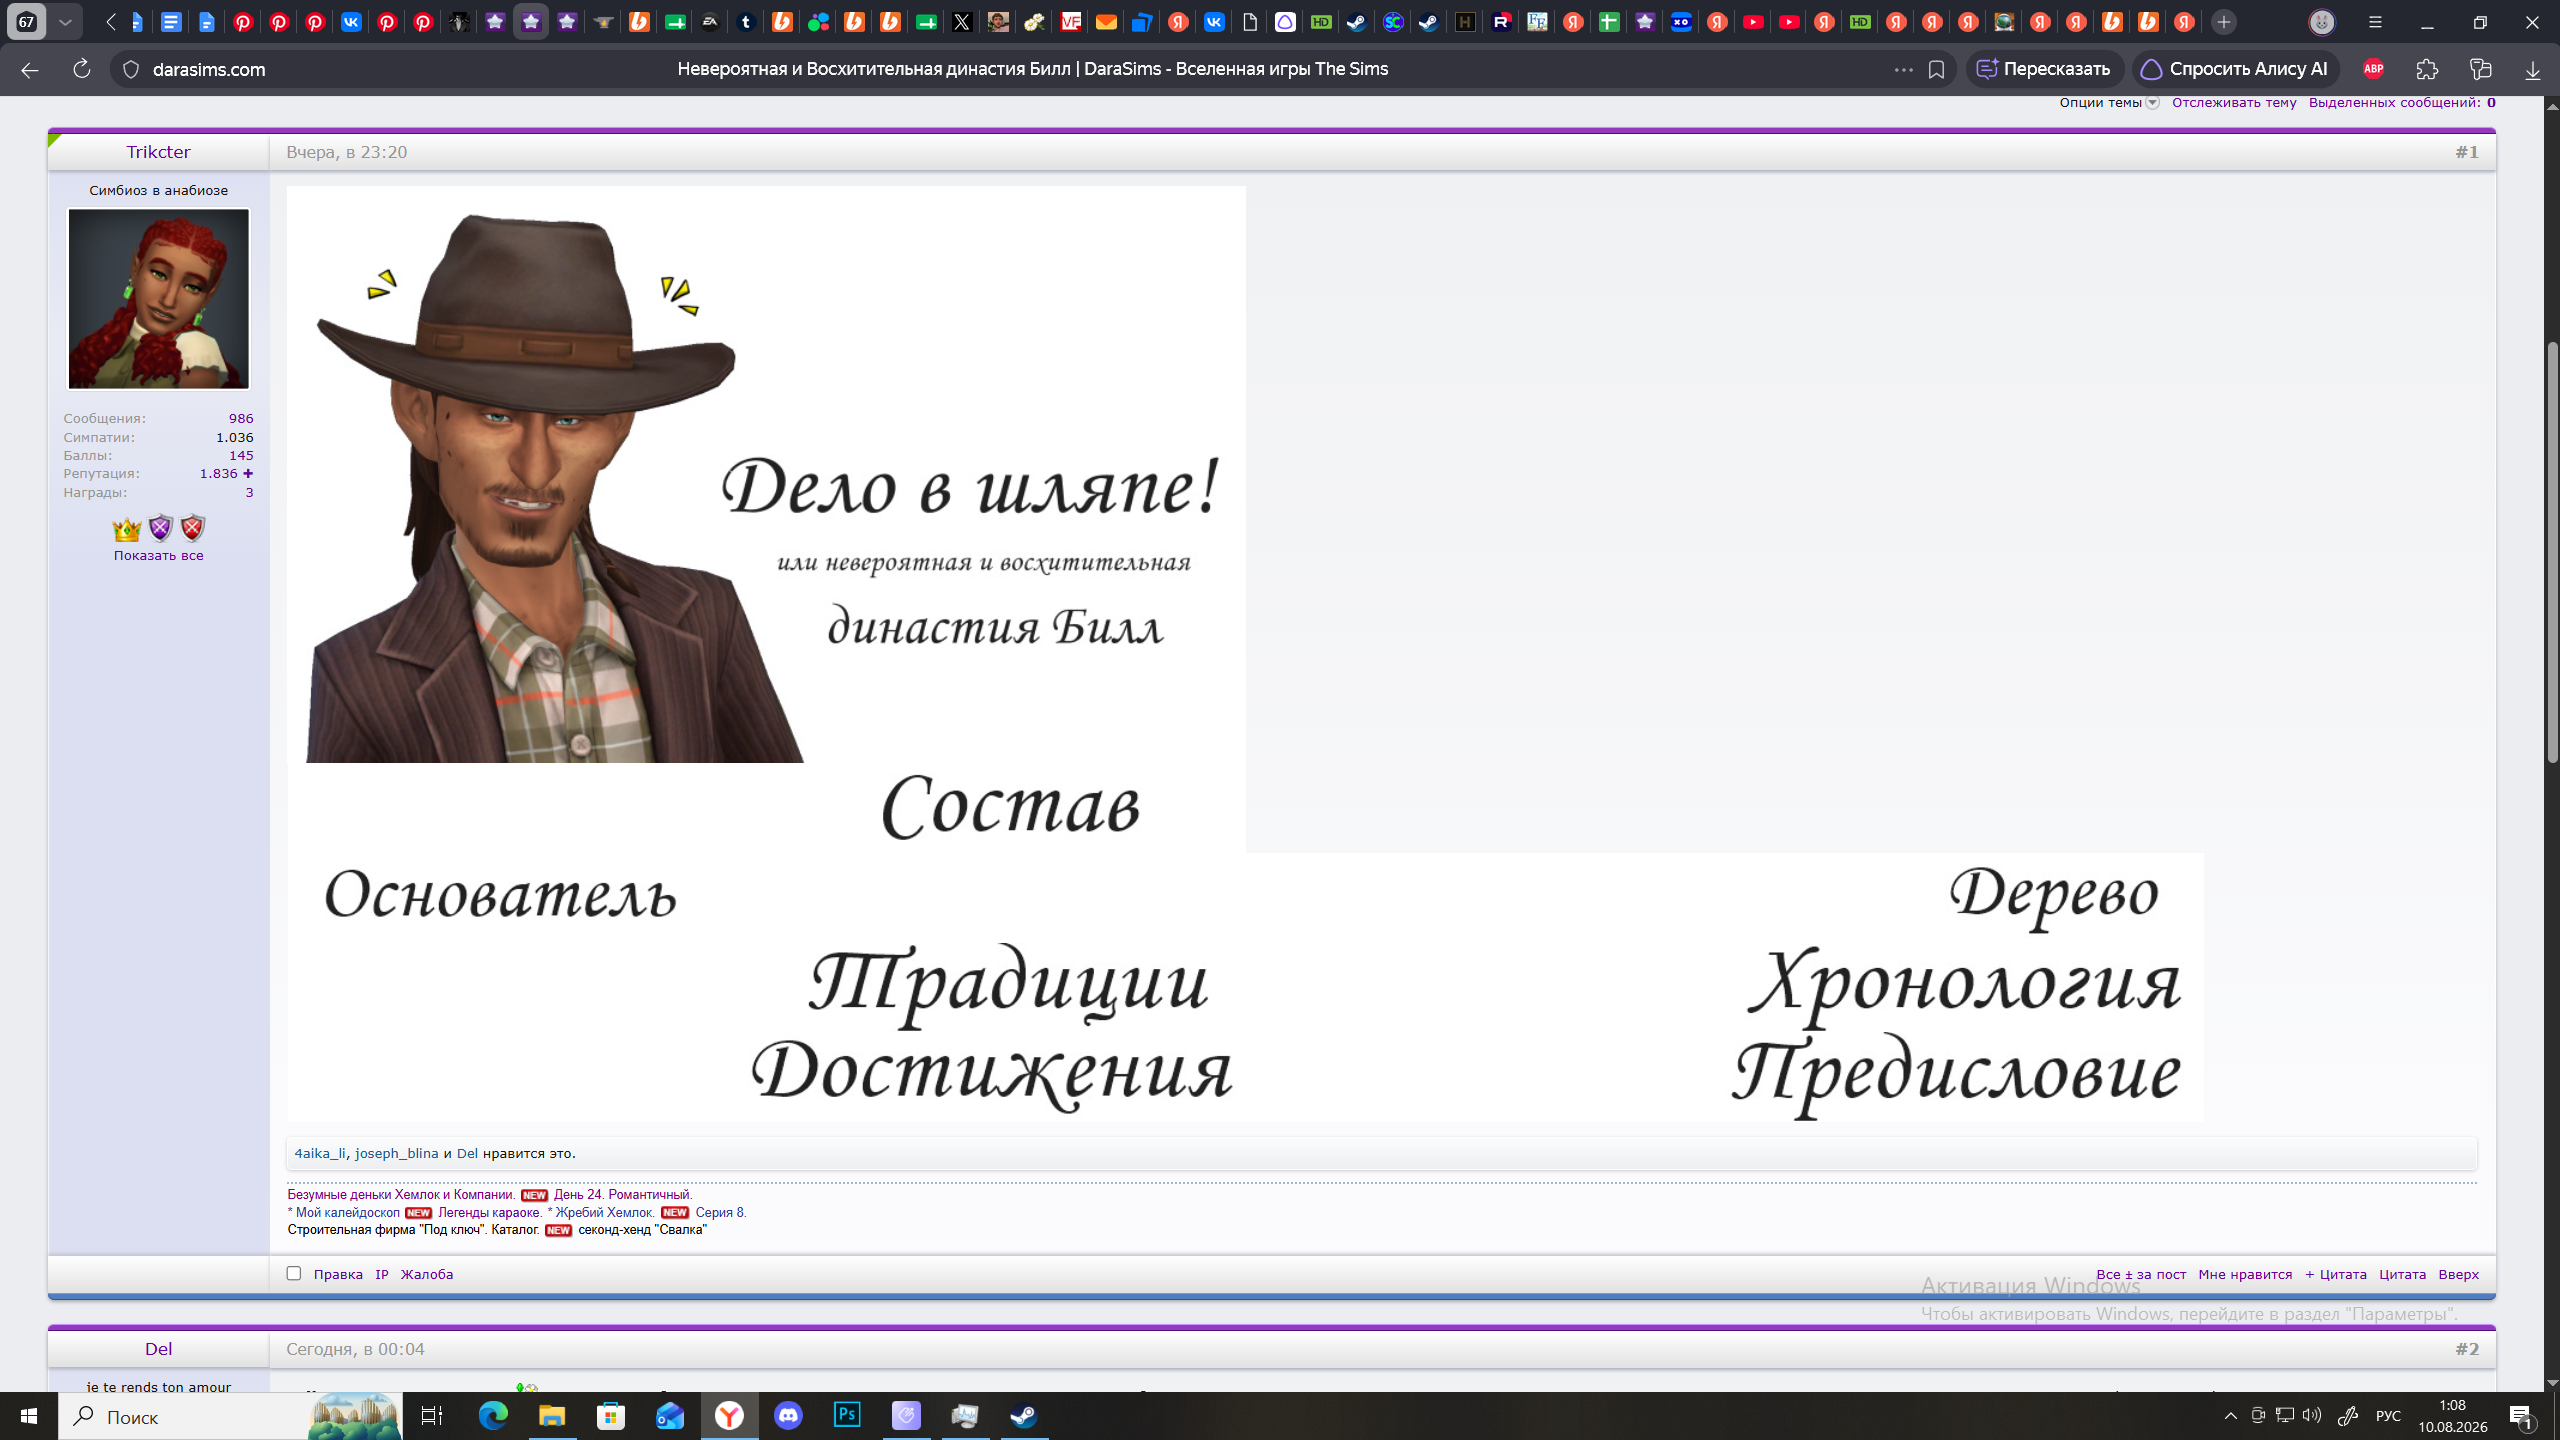Expand the Опции темы dropdown
2560x1440 pixels.
point(2108,102)
